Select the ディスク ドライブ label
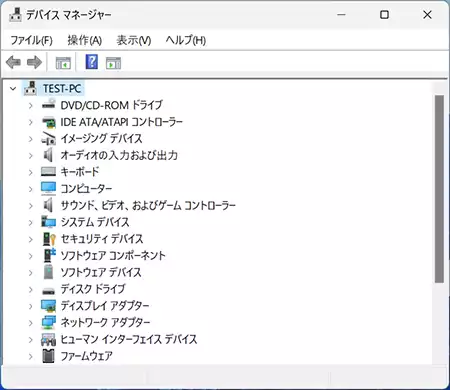 [93, 289]
